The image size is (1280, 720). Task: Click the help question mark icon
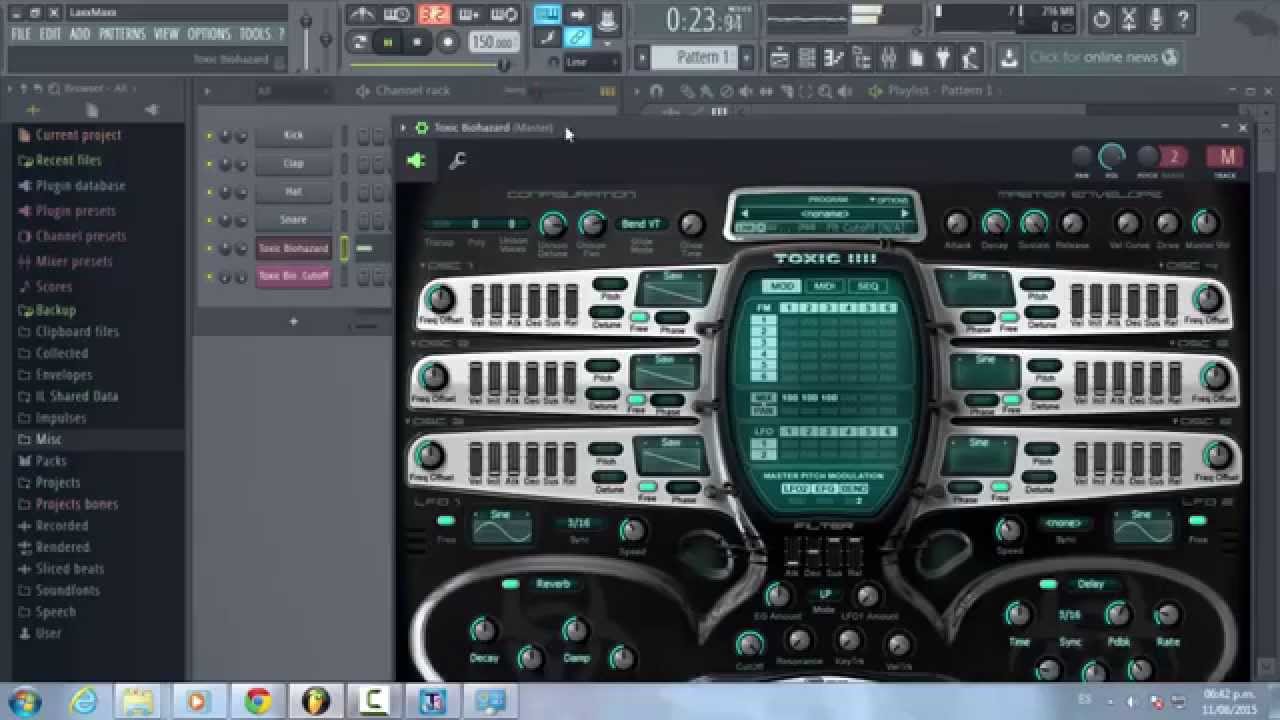coord(1183,19)
